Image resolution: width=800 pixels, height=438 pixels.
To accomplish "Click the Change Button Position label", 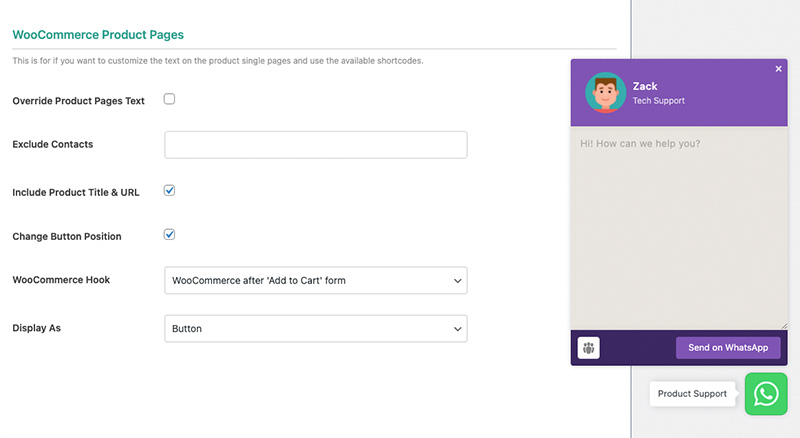I will coord(67,237).
